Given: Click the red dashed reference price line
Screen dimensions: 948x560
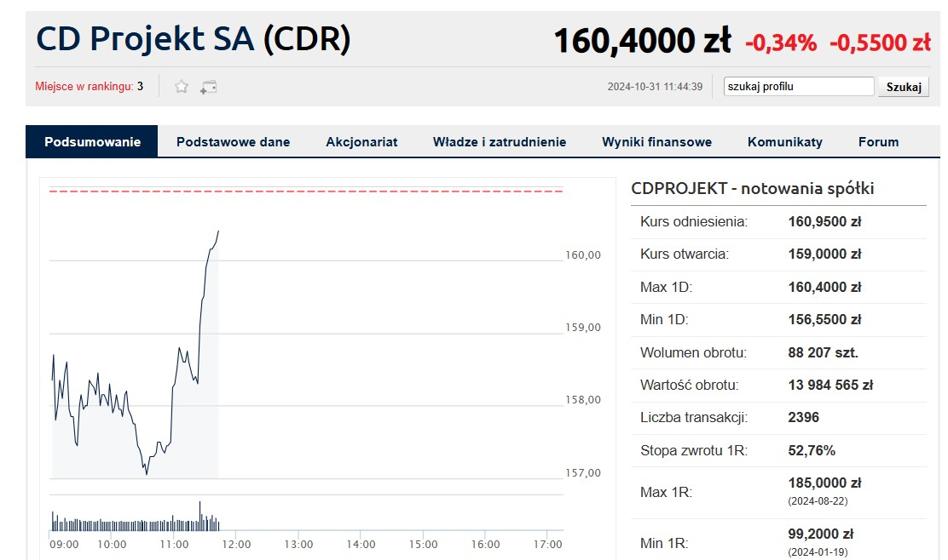Looking at the screenshot, I should pos(306,191).
